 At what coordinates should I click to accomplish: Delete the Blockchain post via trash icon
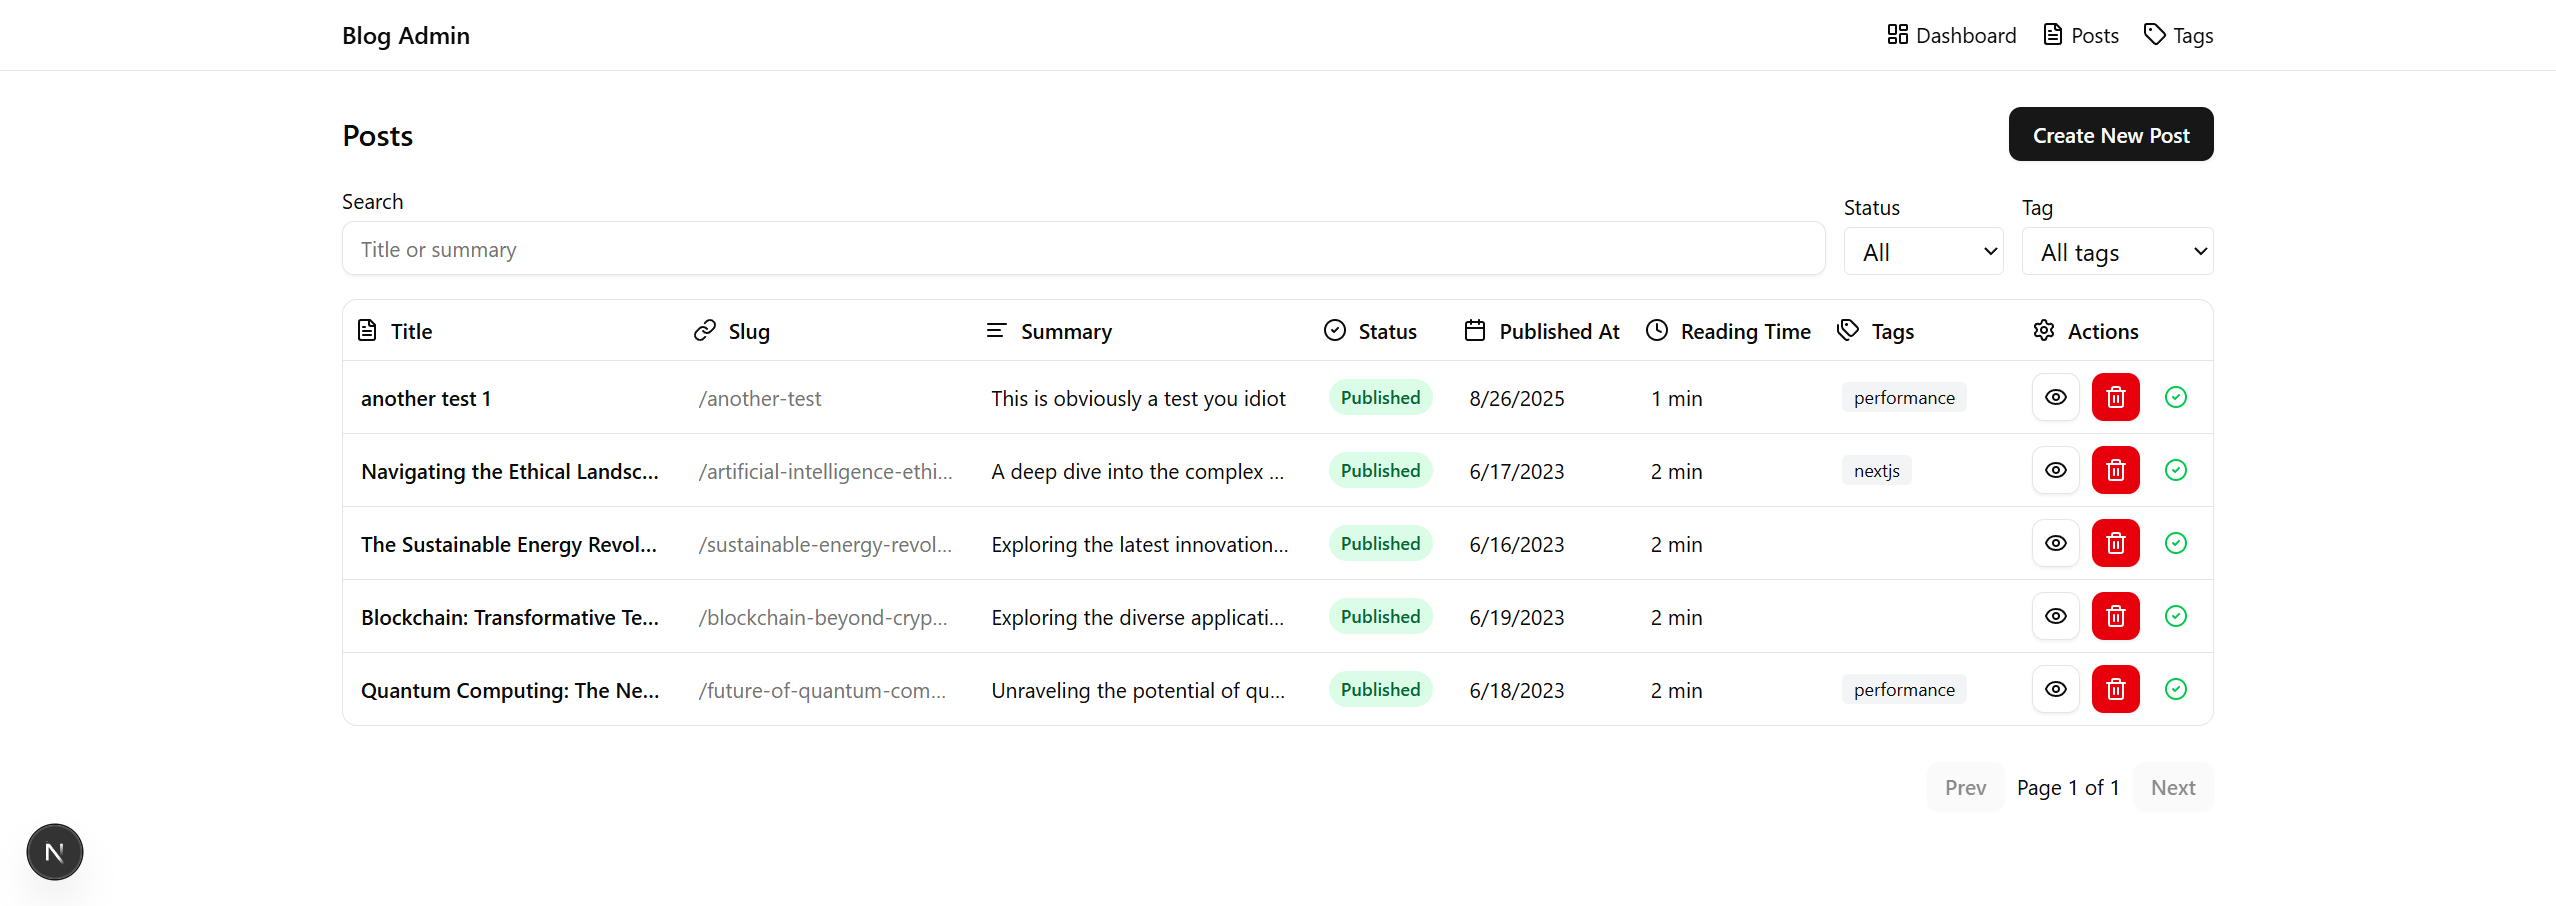coord(2115,616)
